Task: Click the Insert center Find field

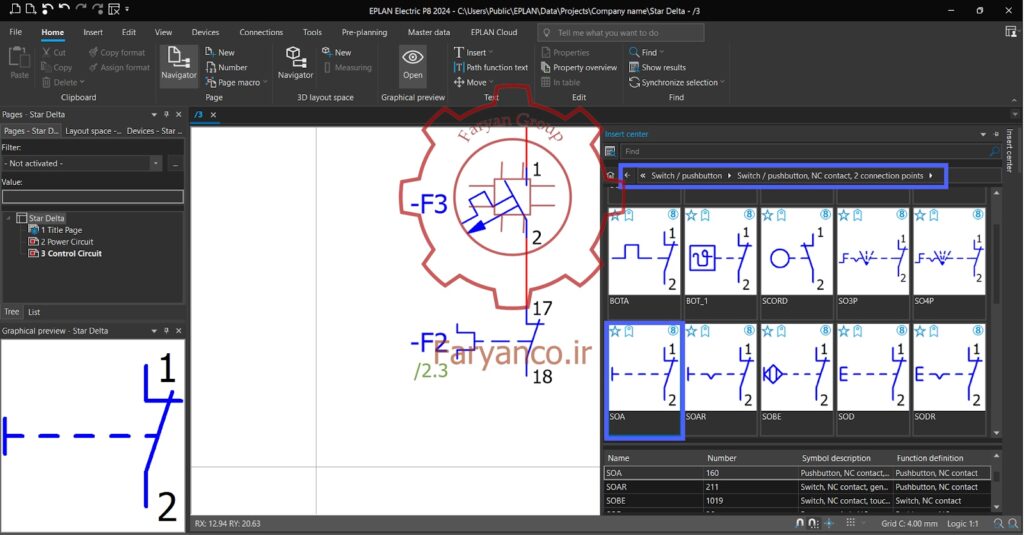Action: (x=810, y=151)
